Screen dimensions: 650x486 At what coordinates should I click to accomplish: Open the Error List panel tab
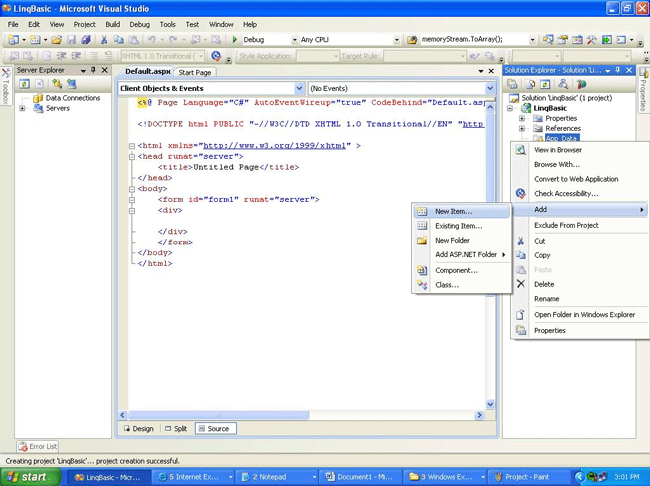point(38,446)
